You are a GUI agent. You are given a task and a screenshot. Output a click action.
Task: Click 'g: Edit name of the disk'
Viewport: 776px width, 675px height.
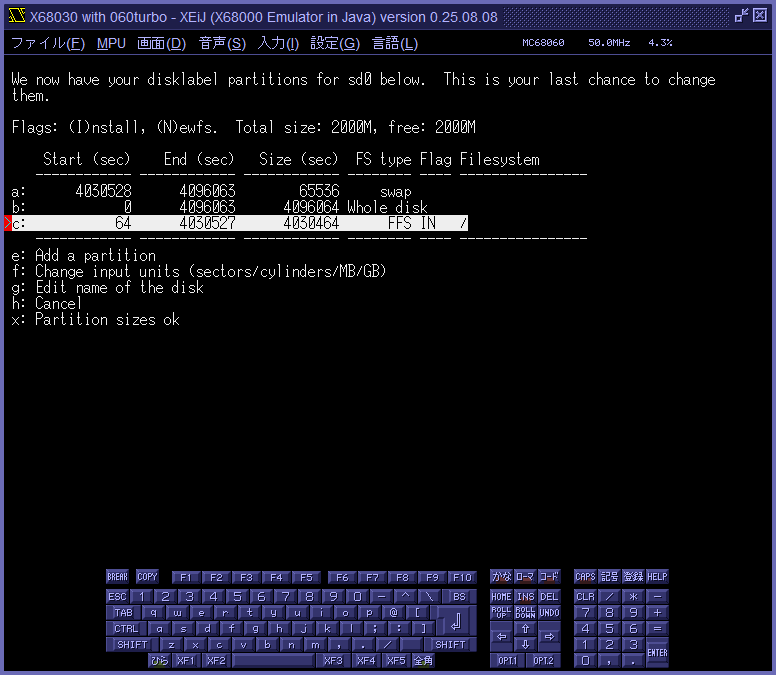tap(107, 288)
